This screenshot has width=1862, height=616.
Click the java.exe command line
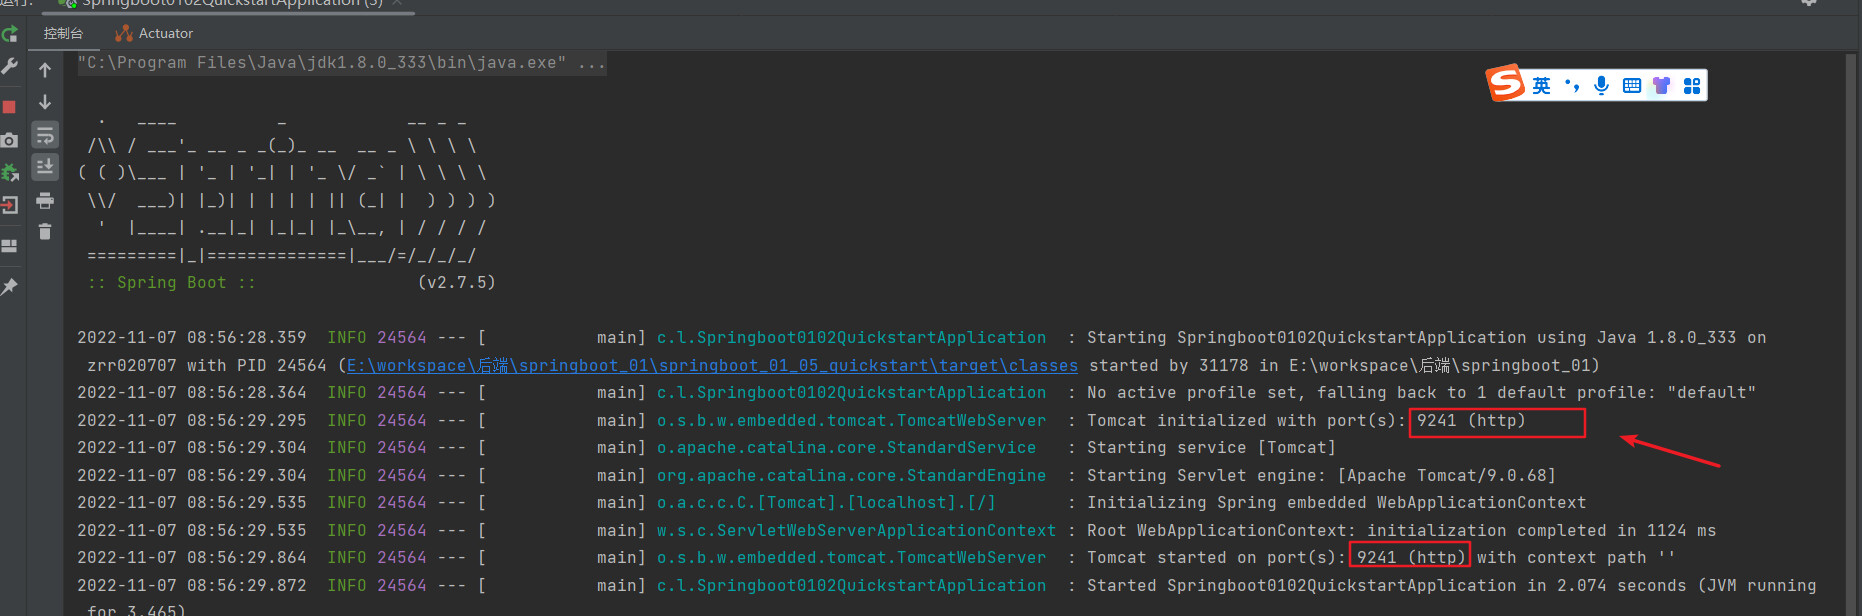click(341, 63)
